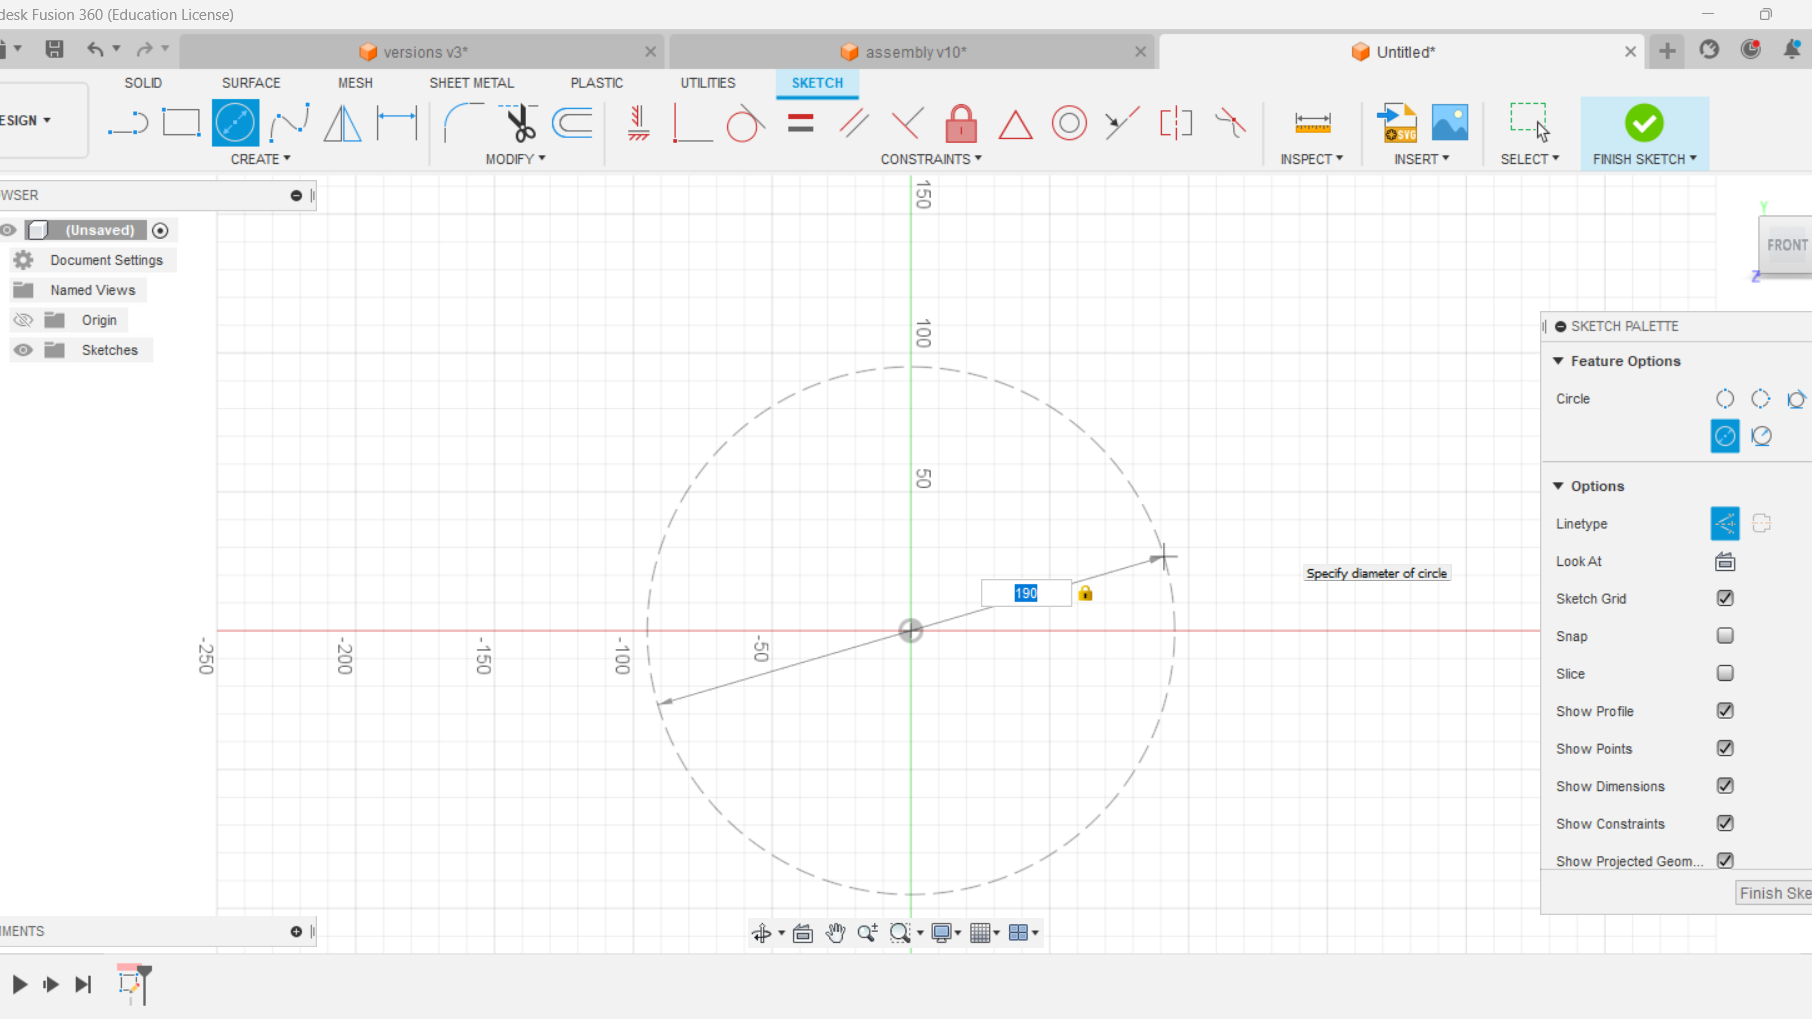Click Look At icon in Sketch Palette

coord(1724,561)
